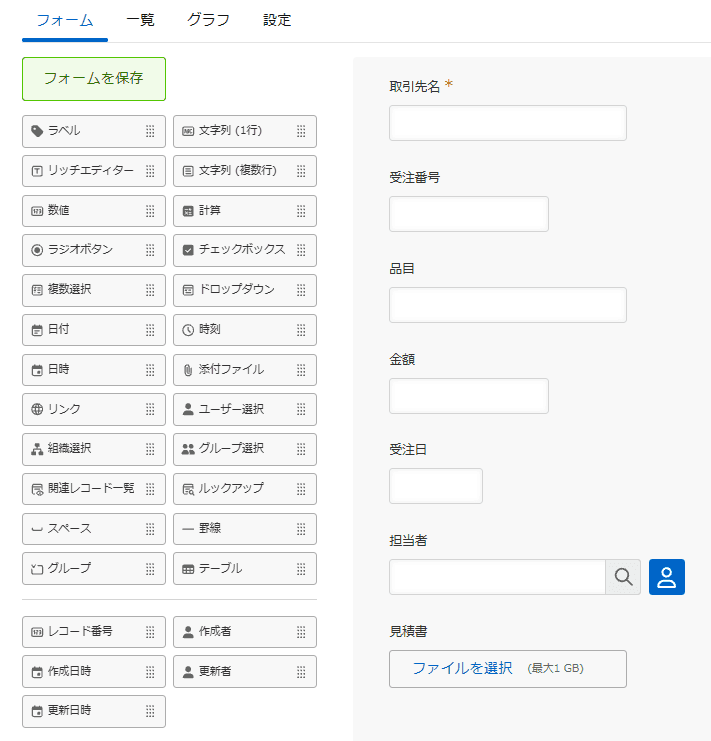Click the 取引先名 input field
The height and width of the screenshot is (741, 711).
pos(508,123)
